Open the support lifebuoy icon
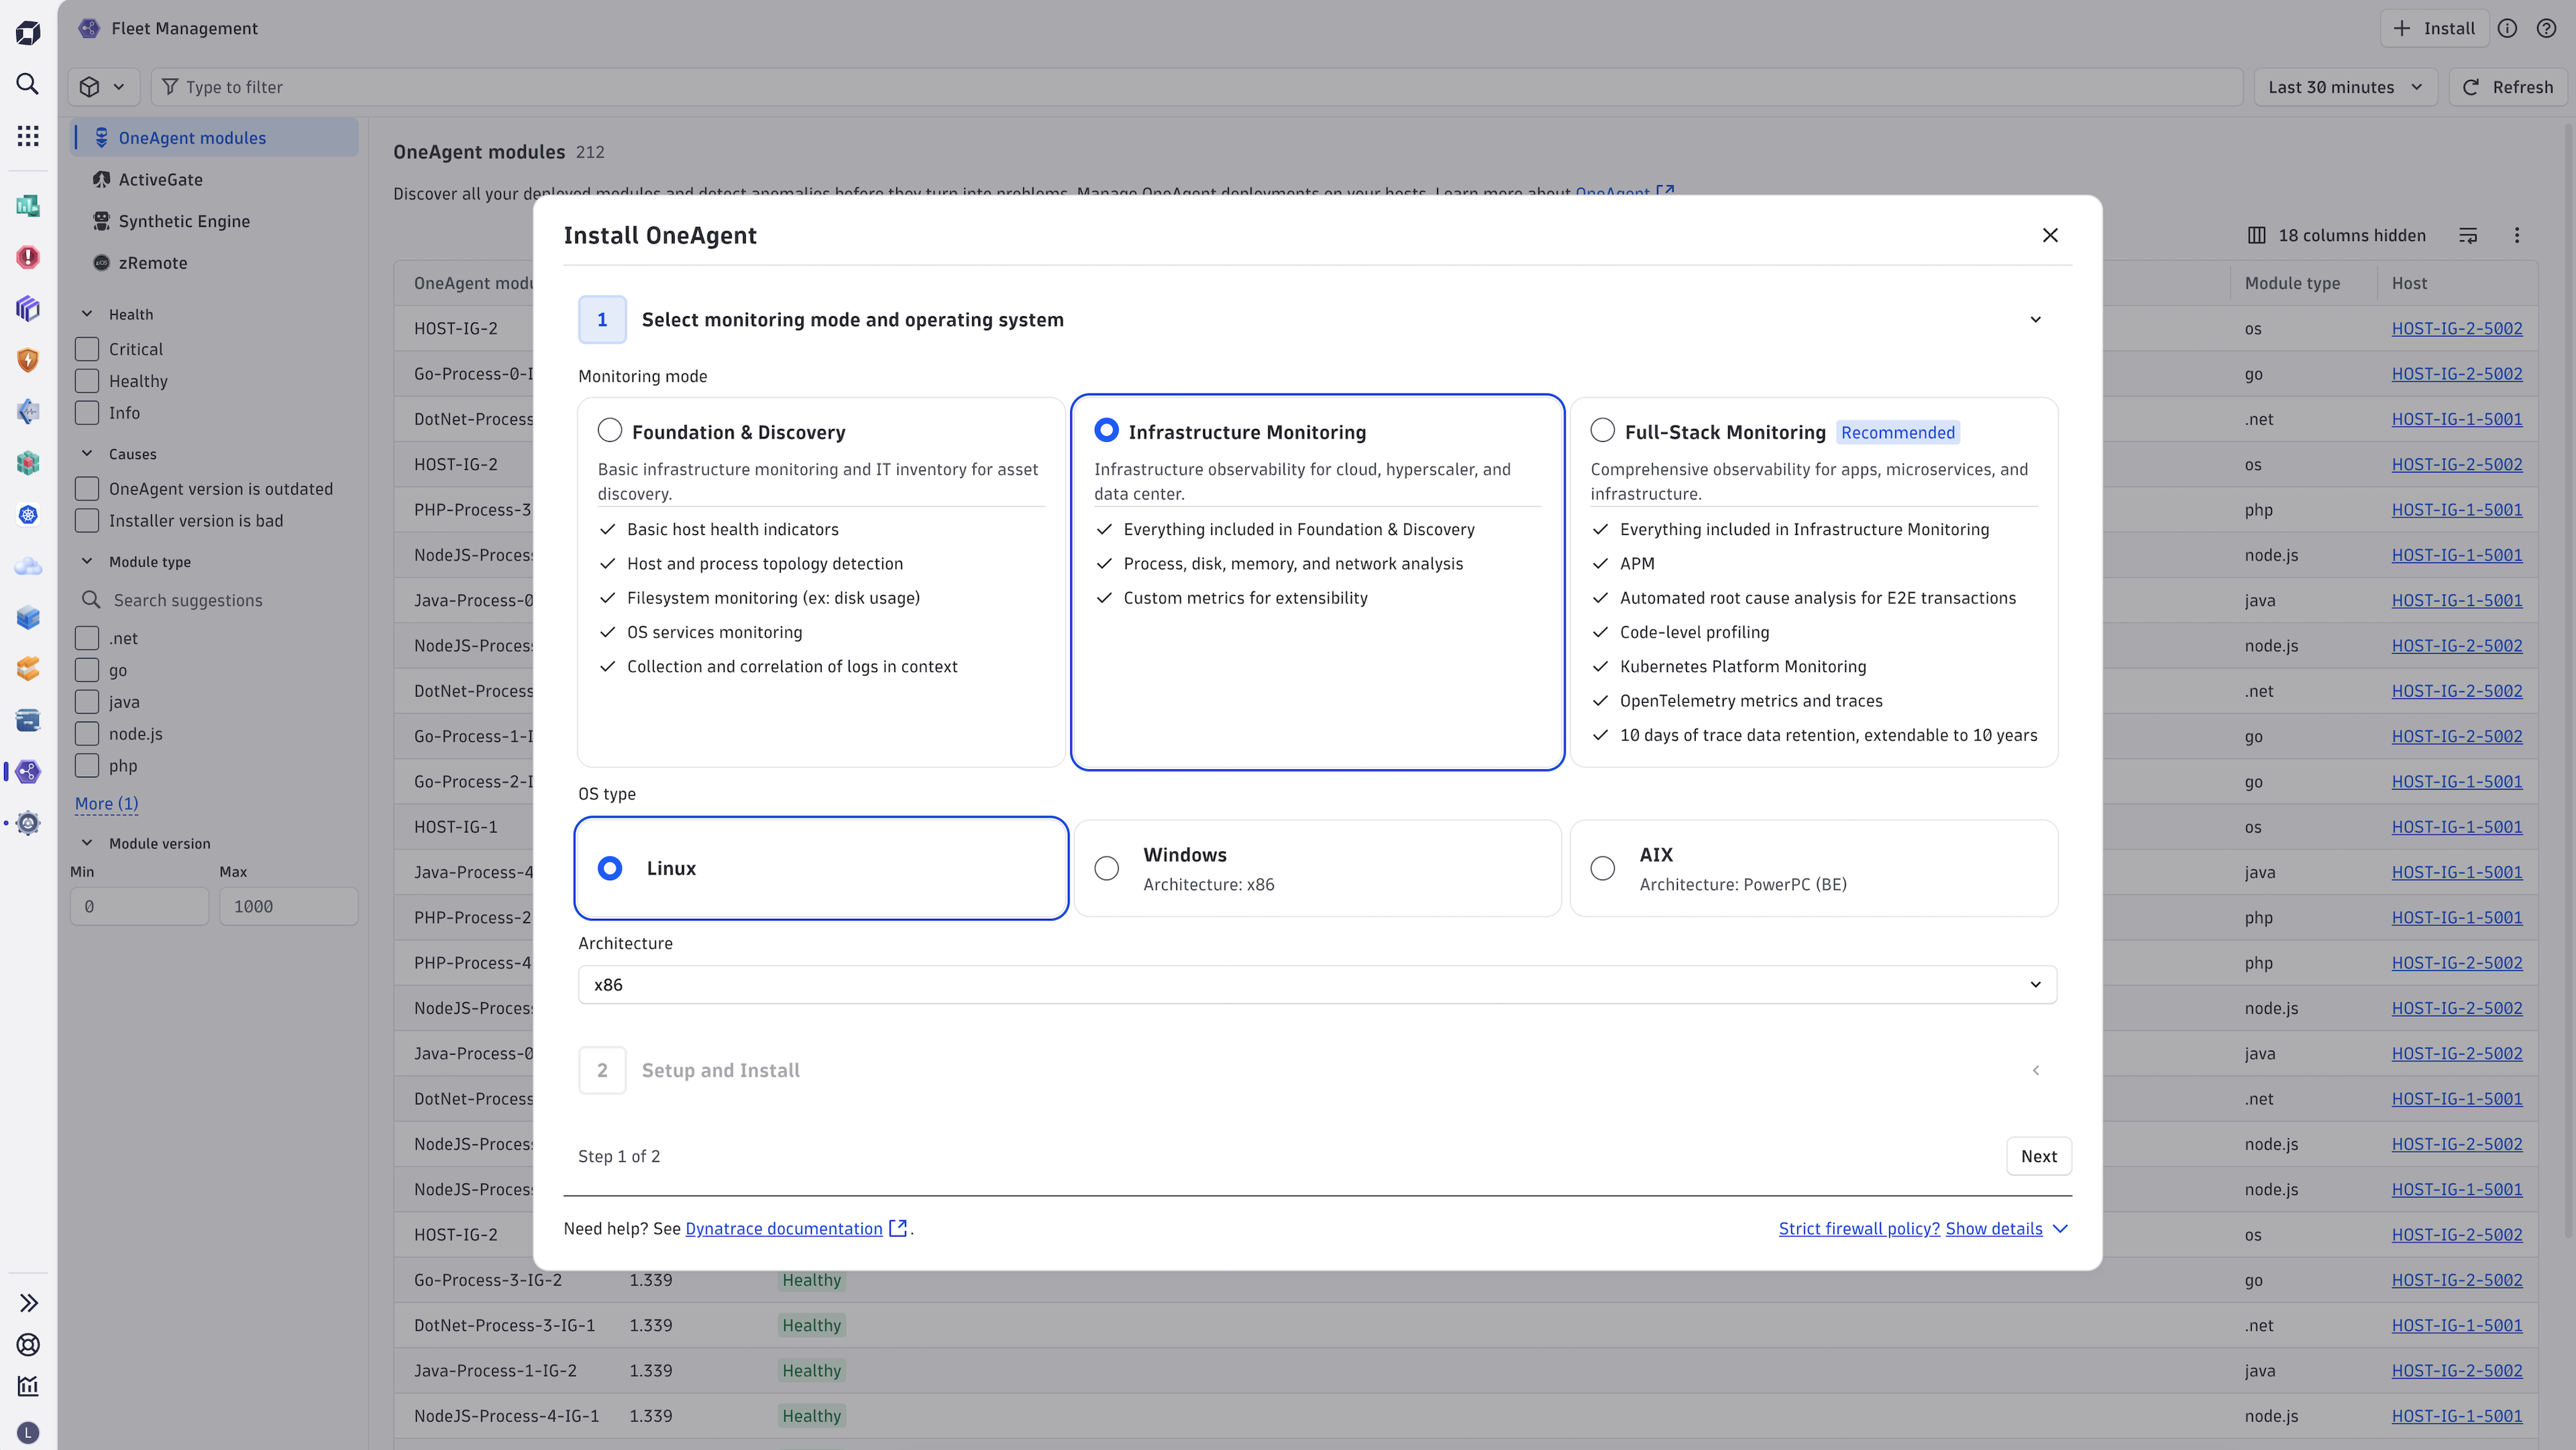Screen dimensions: 2576x1450 point(28,1344)
